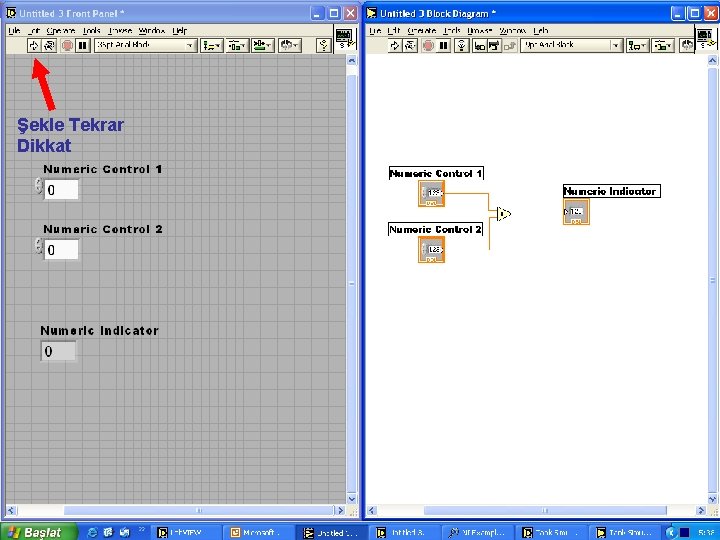720x540 pixels.
Task: Switch to NI Example Finder taskbar button
Action: pyautogui.click(x=476, y=532)
